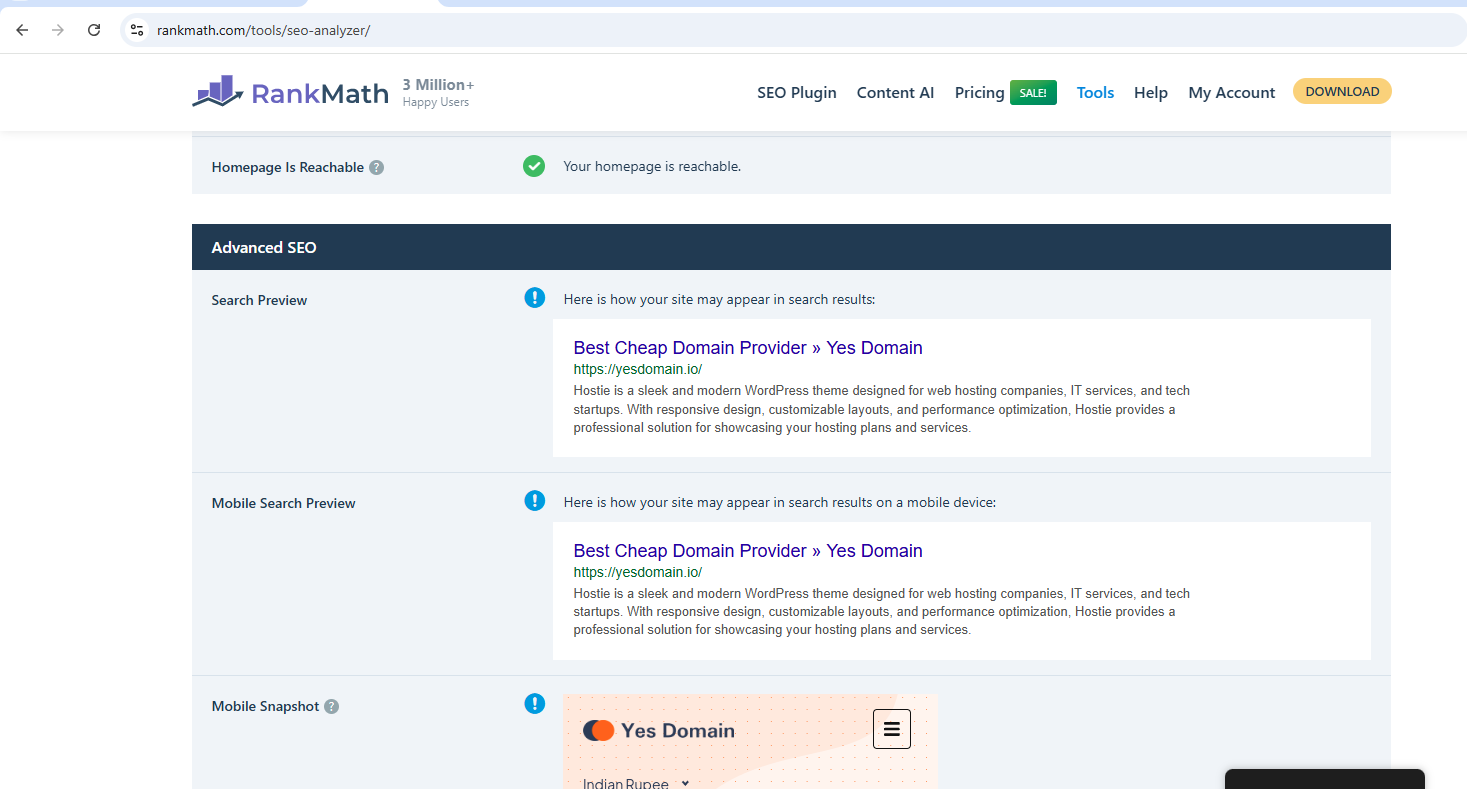Click the '3 Million+ Happy Users' text
Image resolution: width=1467 pixels, height=789 pixels.
click(438, 92)
